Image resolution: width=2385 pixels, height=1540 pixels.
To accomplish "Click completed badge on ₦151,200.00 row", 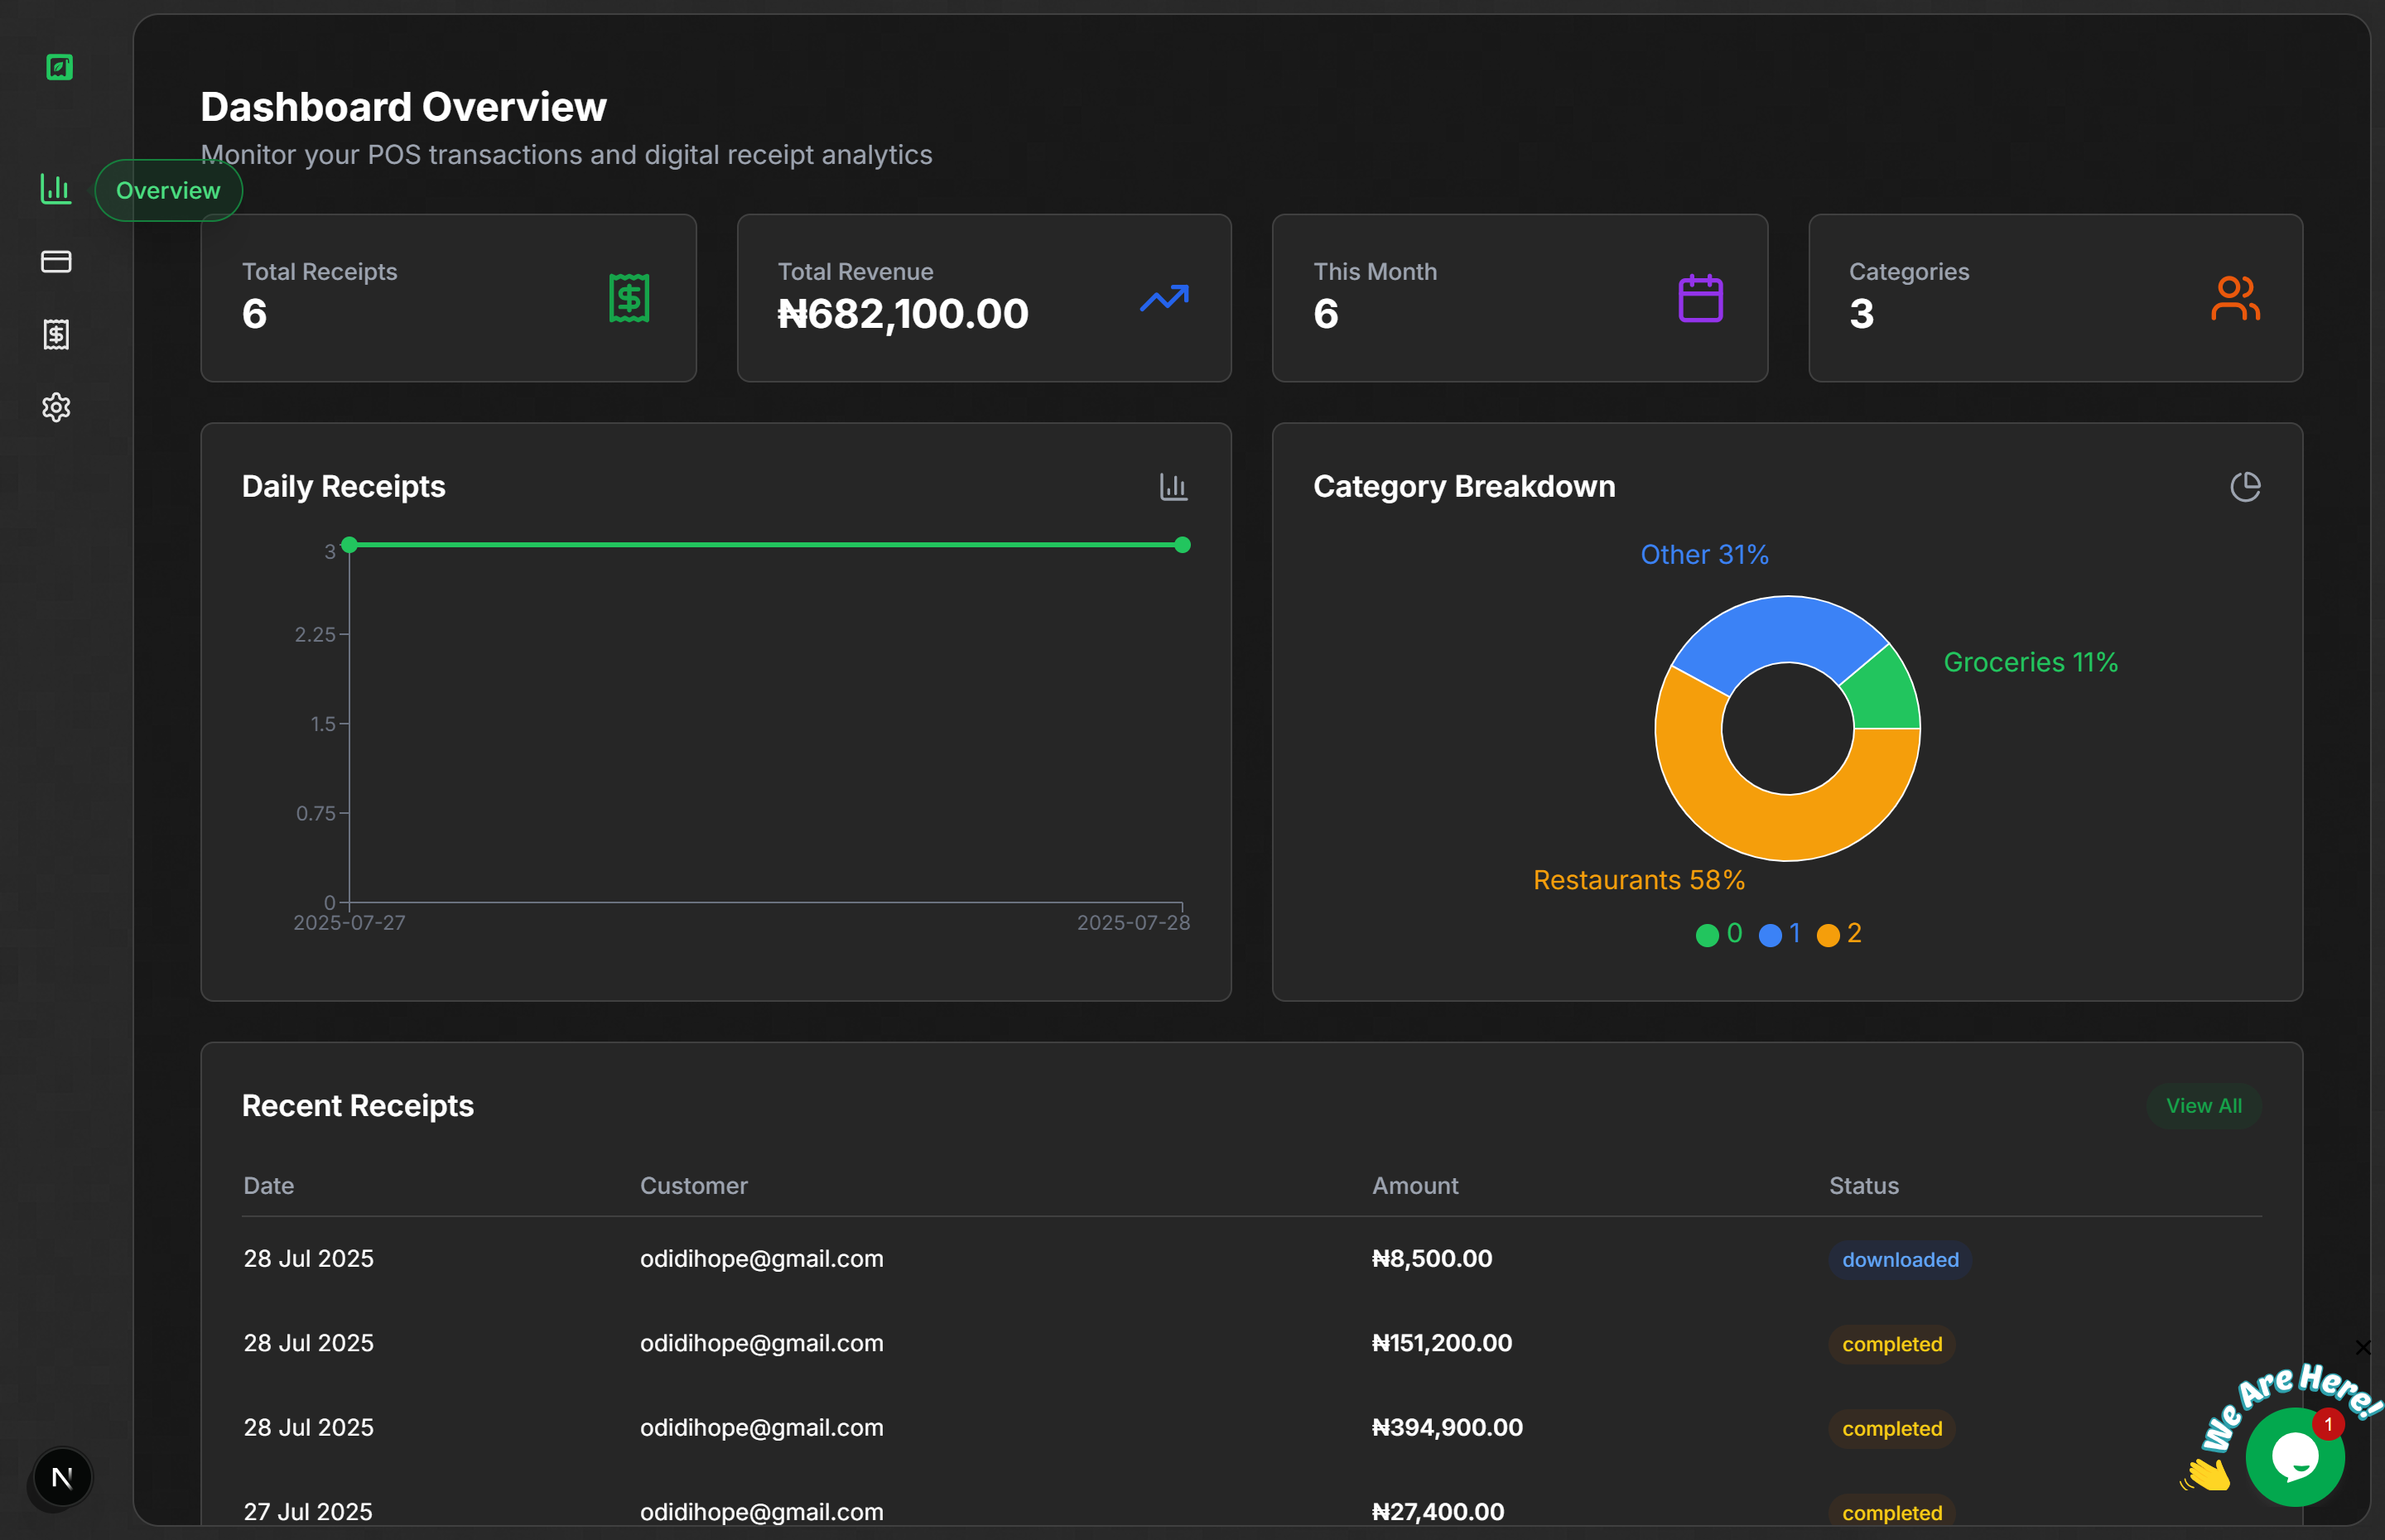I will [x=1892, y=1344].
